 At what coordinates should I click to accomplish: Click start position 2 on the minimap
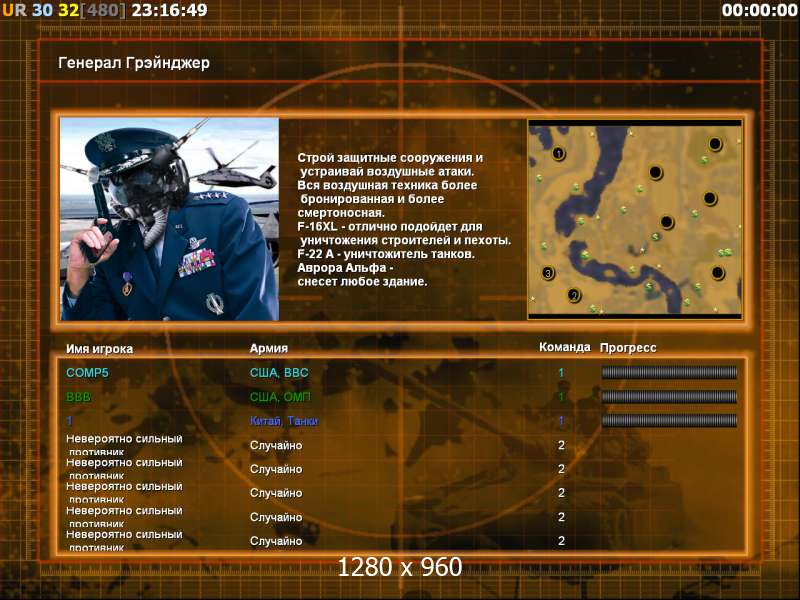(574, 295)
